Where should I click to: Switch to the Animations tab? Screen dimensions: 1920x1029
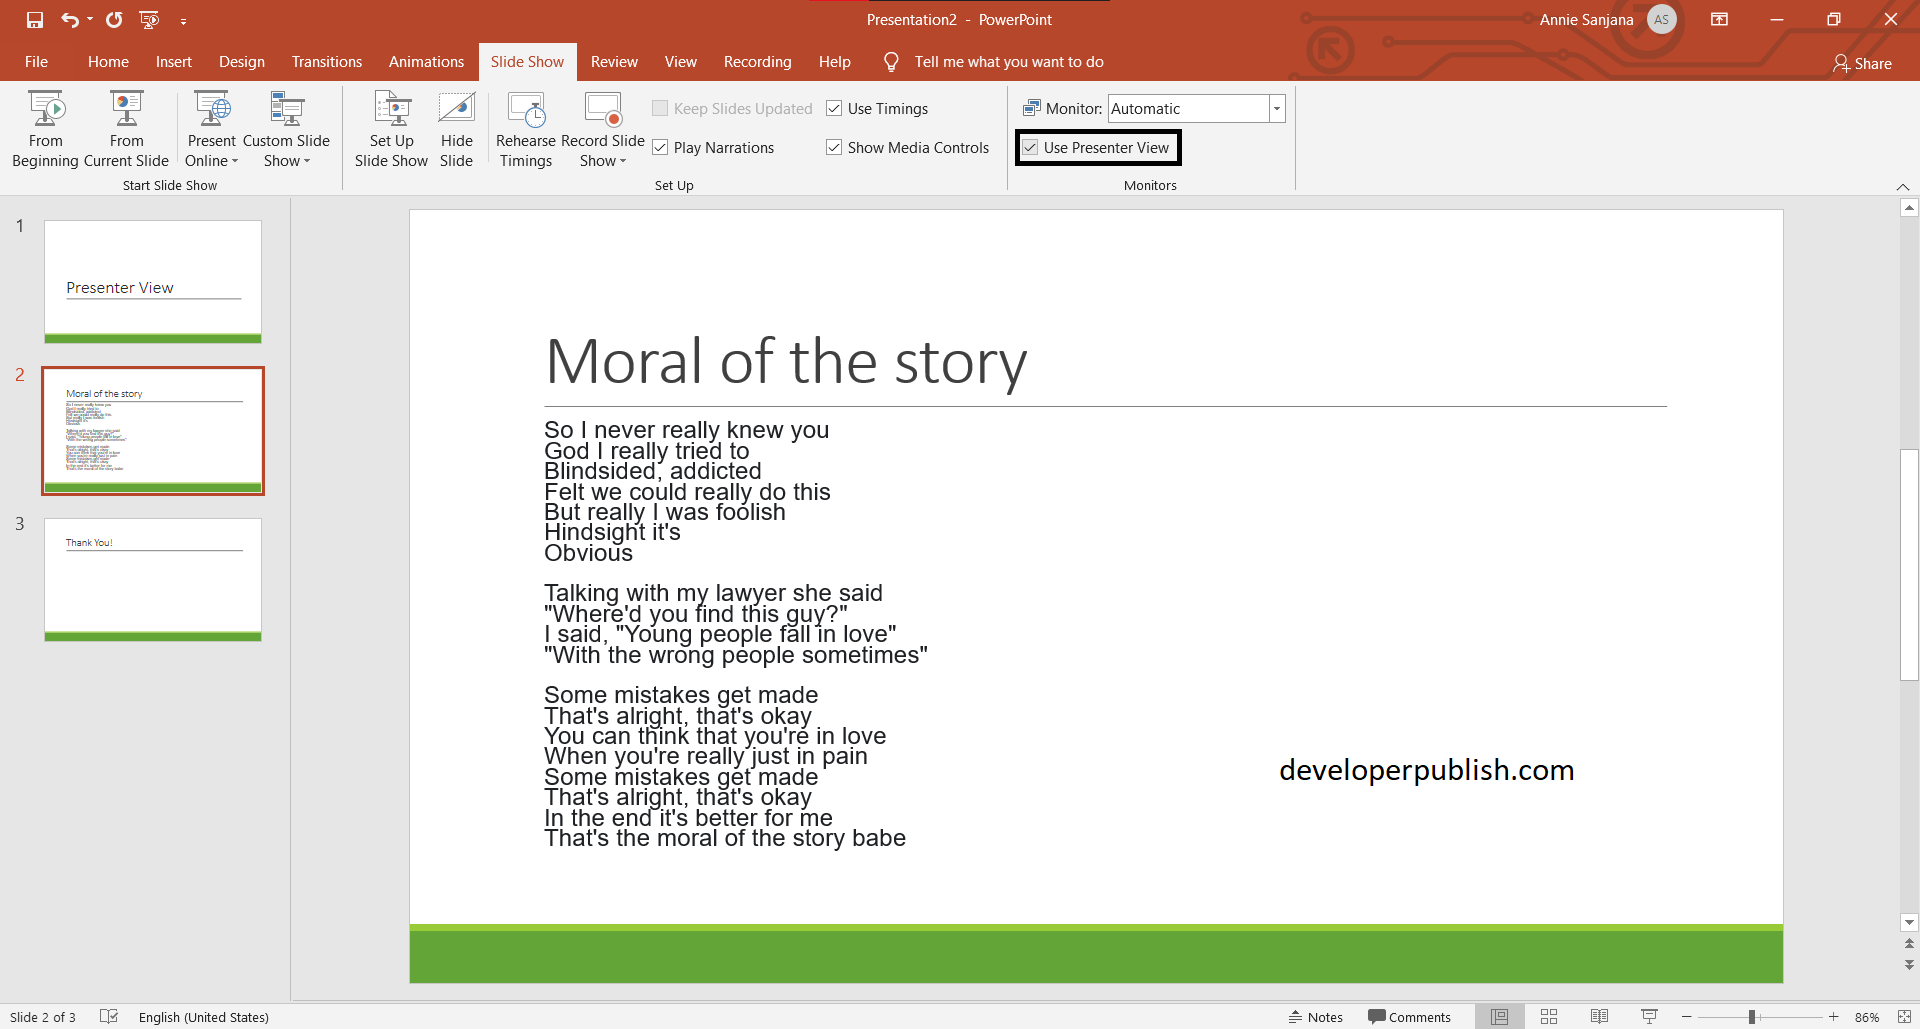point(426,61)
